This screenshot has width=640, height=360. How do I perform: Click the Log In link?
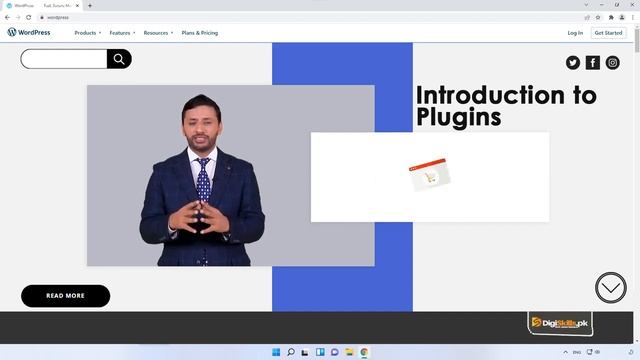tap(575, 33)
